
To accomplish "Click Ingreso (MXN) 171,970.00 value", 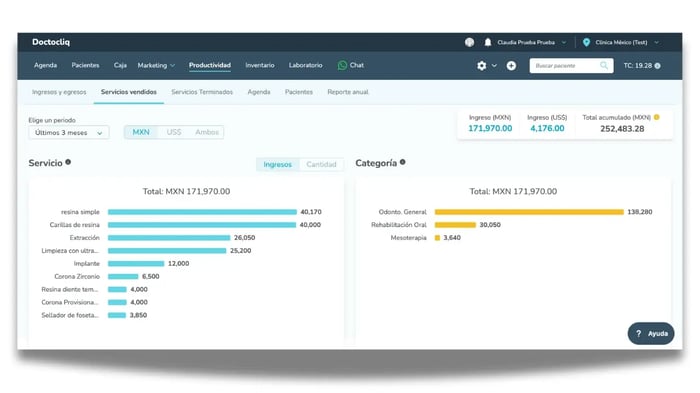I will click(490, 129).
